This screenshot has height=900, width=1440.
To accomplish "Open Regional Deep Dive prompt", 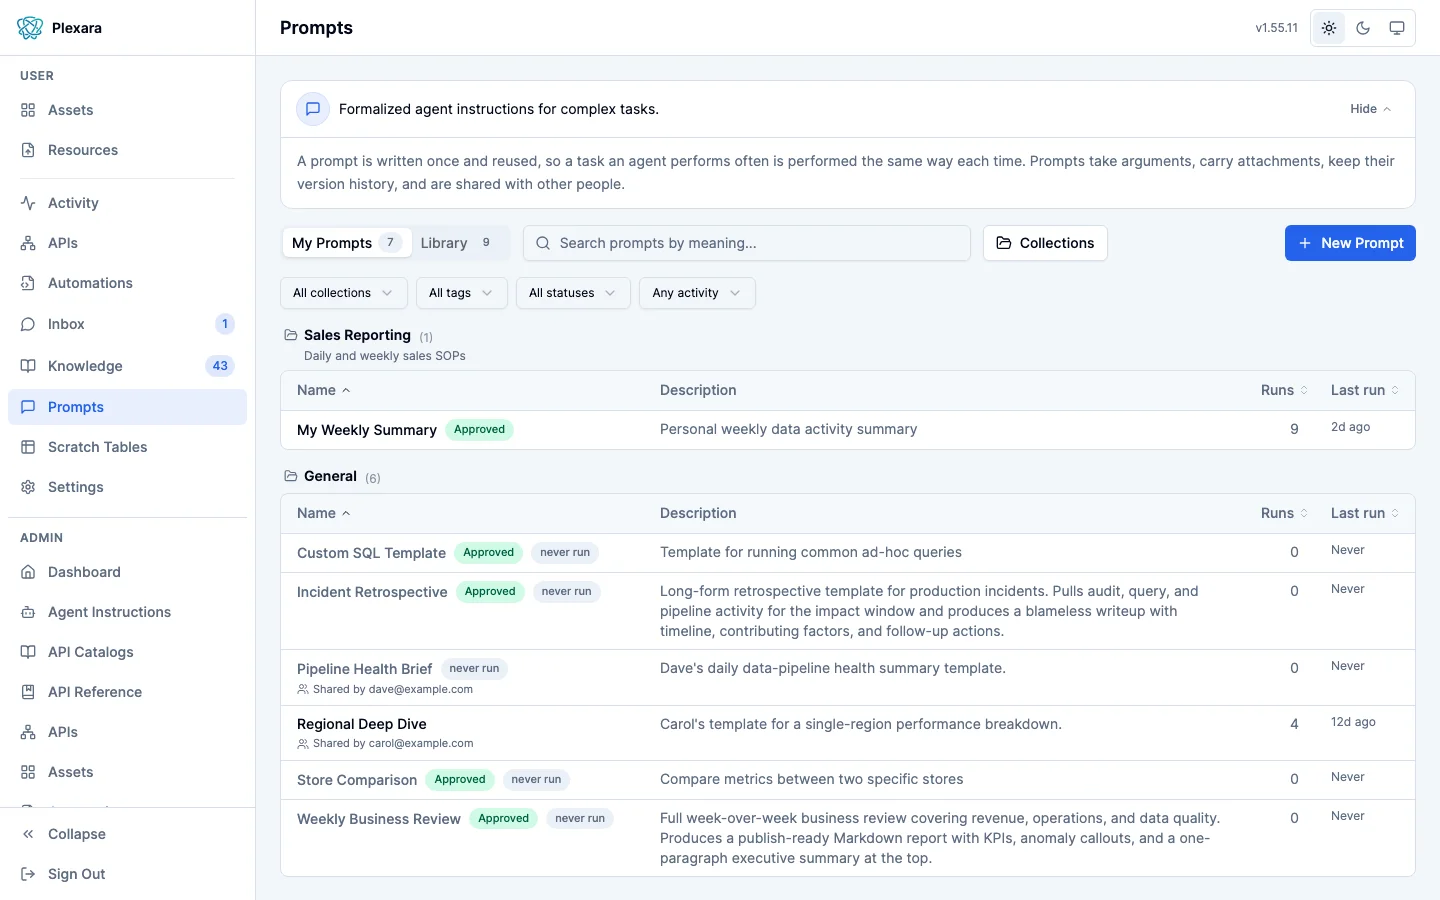I will click(x=362, y=724).
